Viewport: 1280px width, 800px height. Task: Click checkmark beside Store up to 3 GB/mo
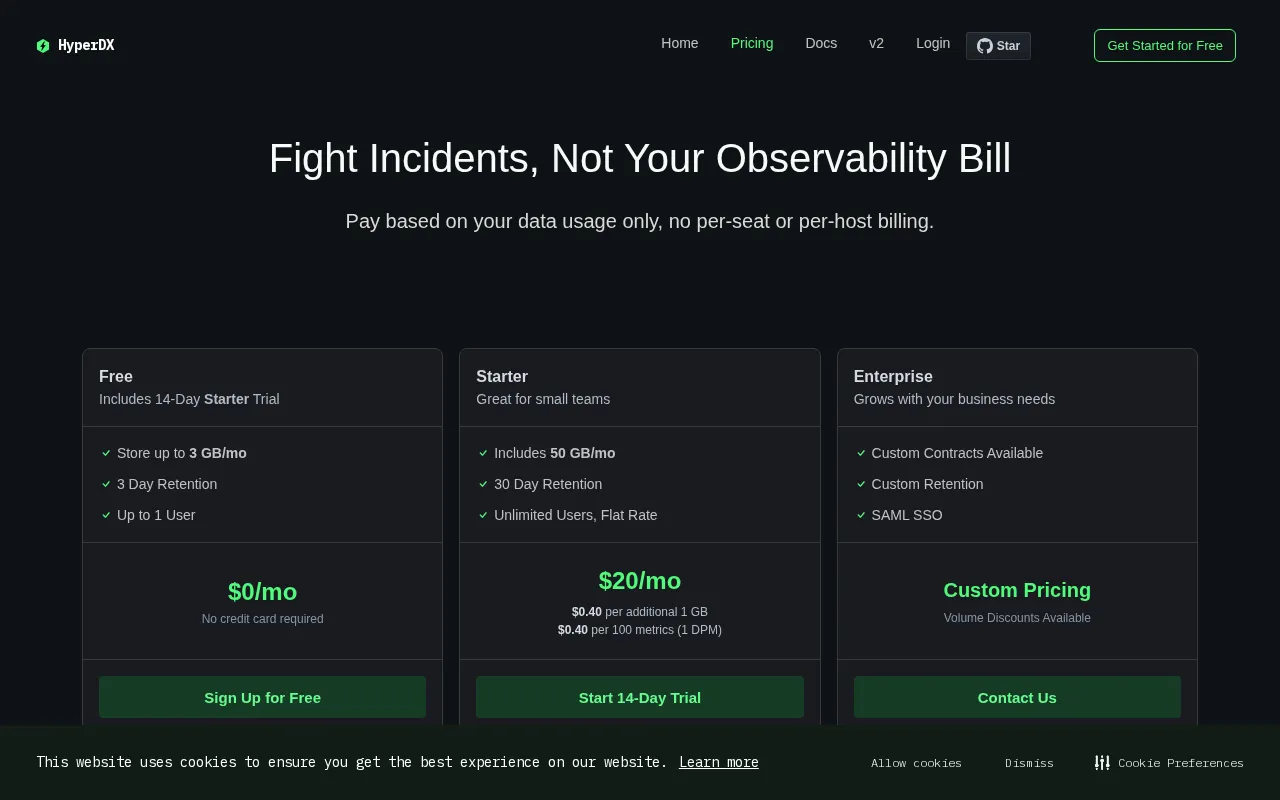click(106, 453)
